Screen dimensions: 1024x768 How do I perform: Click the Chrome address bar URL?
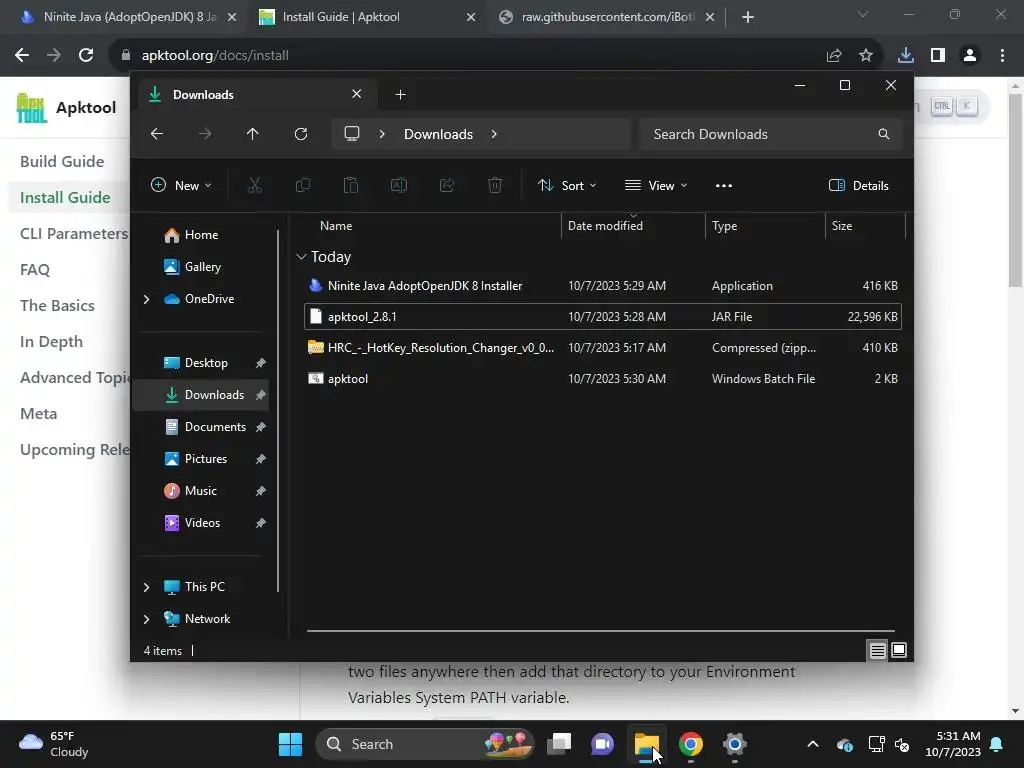click(x=215, y=56)
